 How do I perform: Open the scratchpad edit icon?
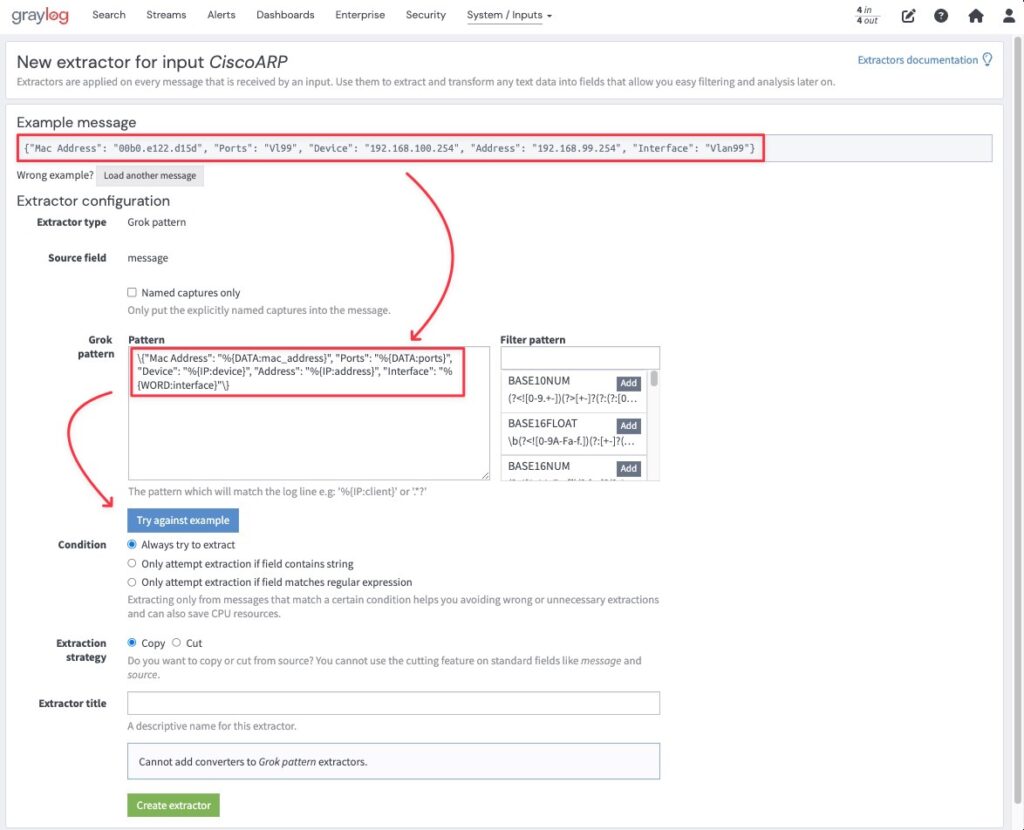coord(908,16)
